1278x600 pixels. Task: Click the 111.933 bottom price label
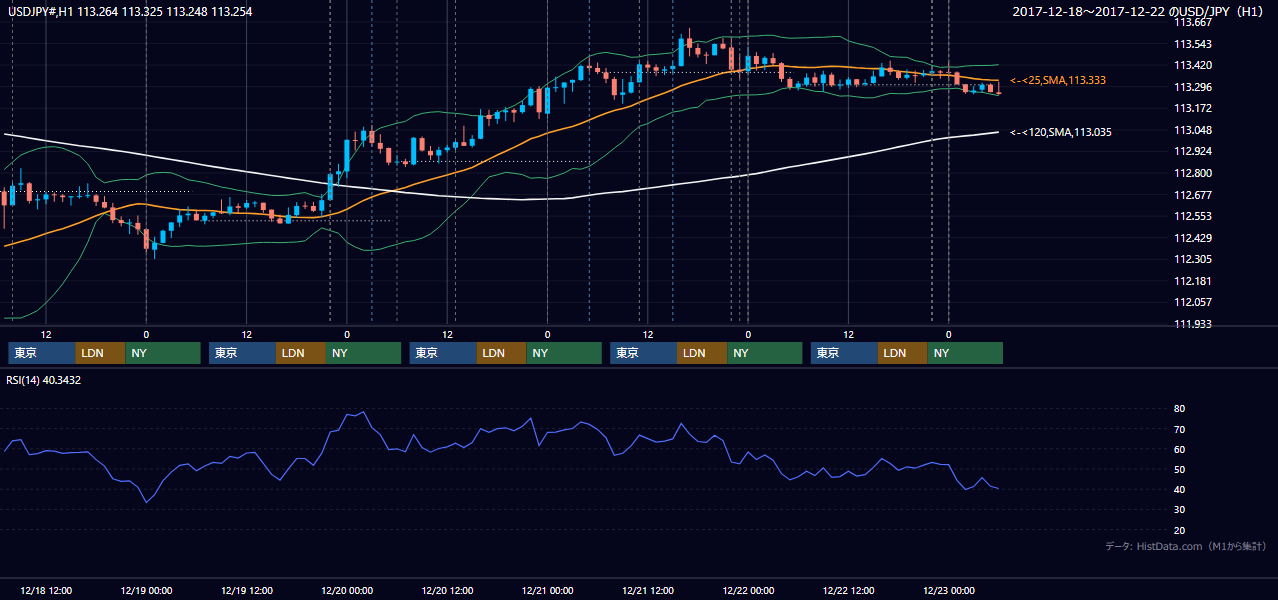[x=1192, y=324]
